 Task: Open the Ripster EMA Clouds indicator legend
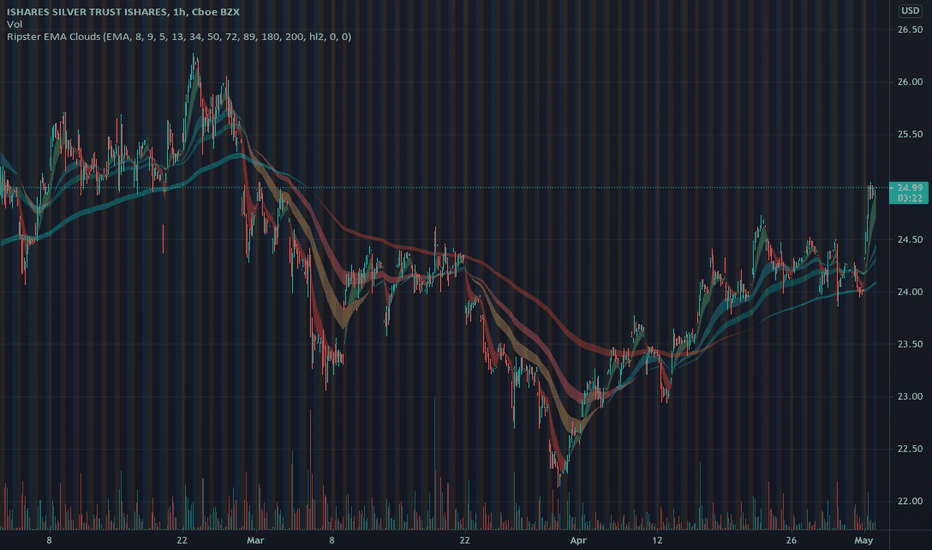point(179,36)
